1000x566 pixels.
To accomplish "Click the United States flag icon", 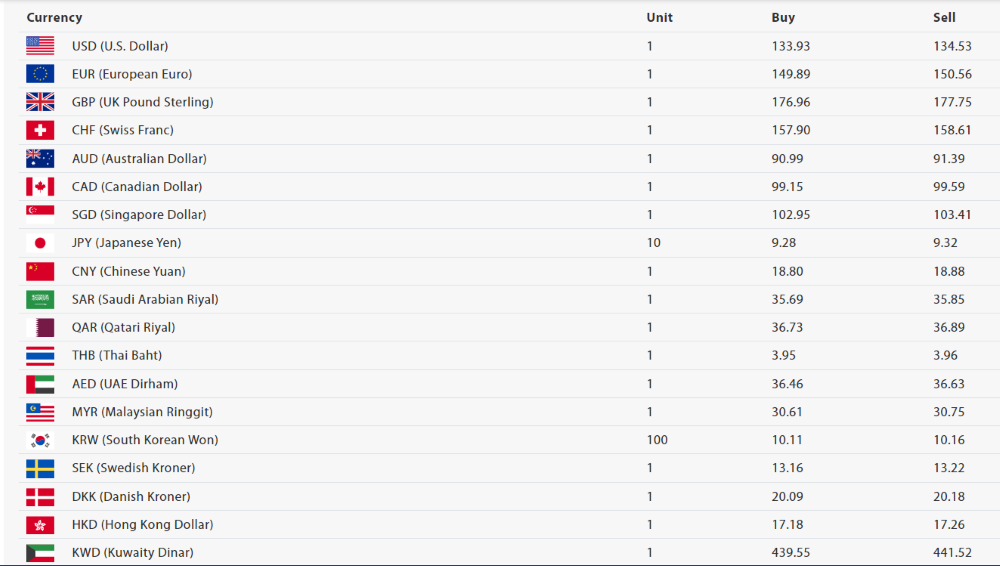I will tap(40, 46).
